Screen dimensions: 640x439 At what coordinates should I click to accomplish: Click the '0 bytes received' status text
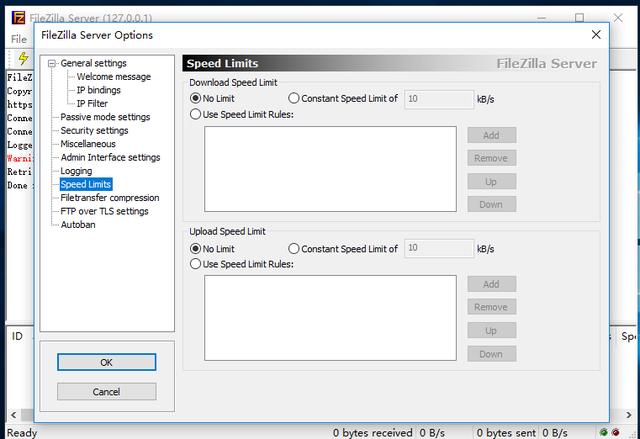(373, 433)
